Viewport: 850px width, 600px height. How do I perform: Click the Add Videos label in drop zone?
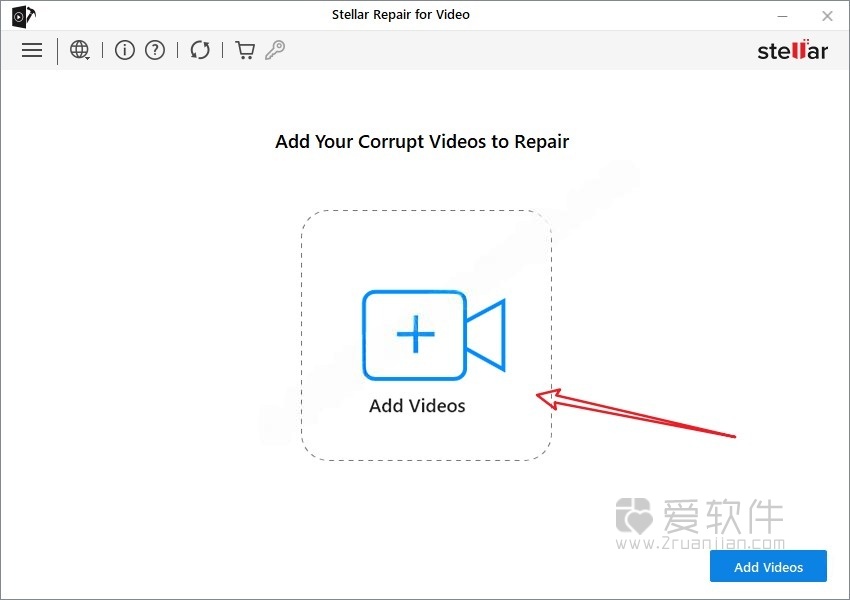417,405
